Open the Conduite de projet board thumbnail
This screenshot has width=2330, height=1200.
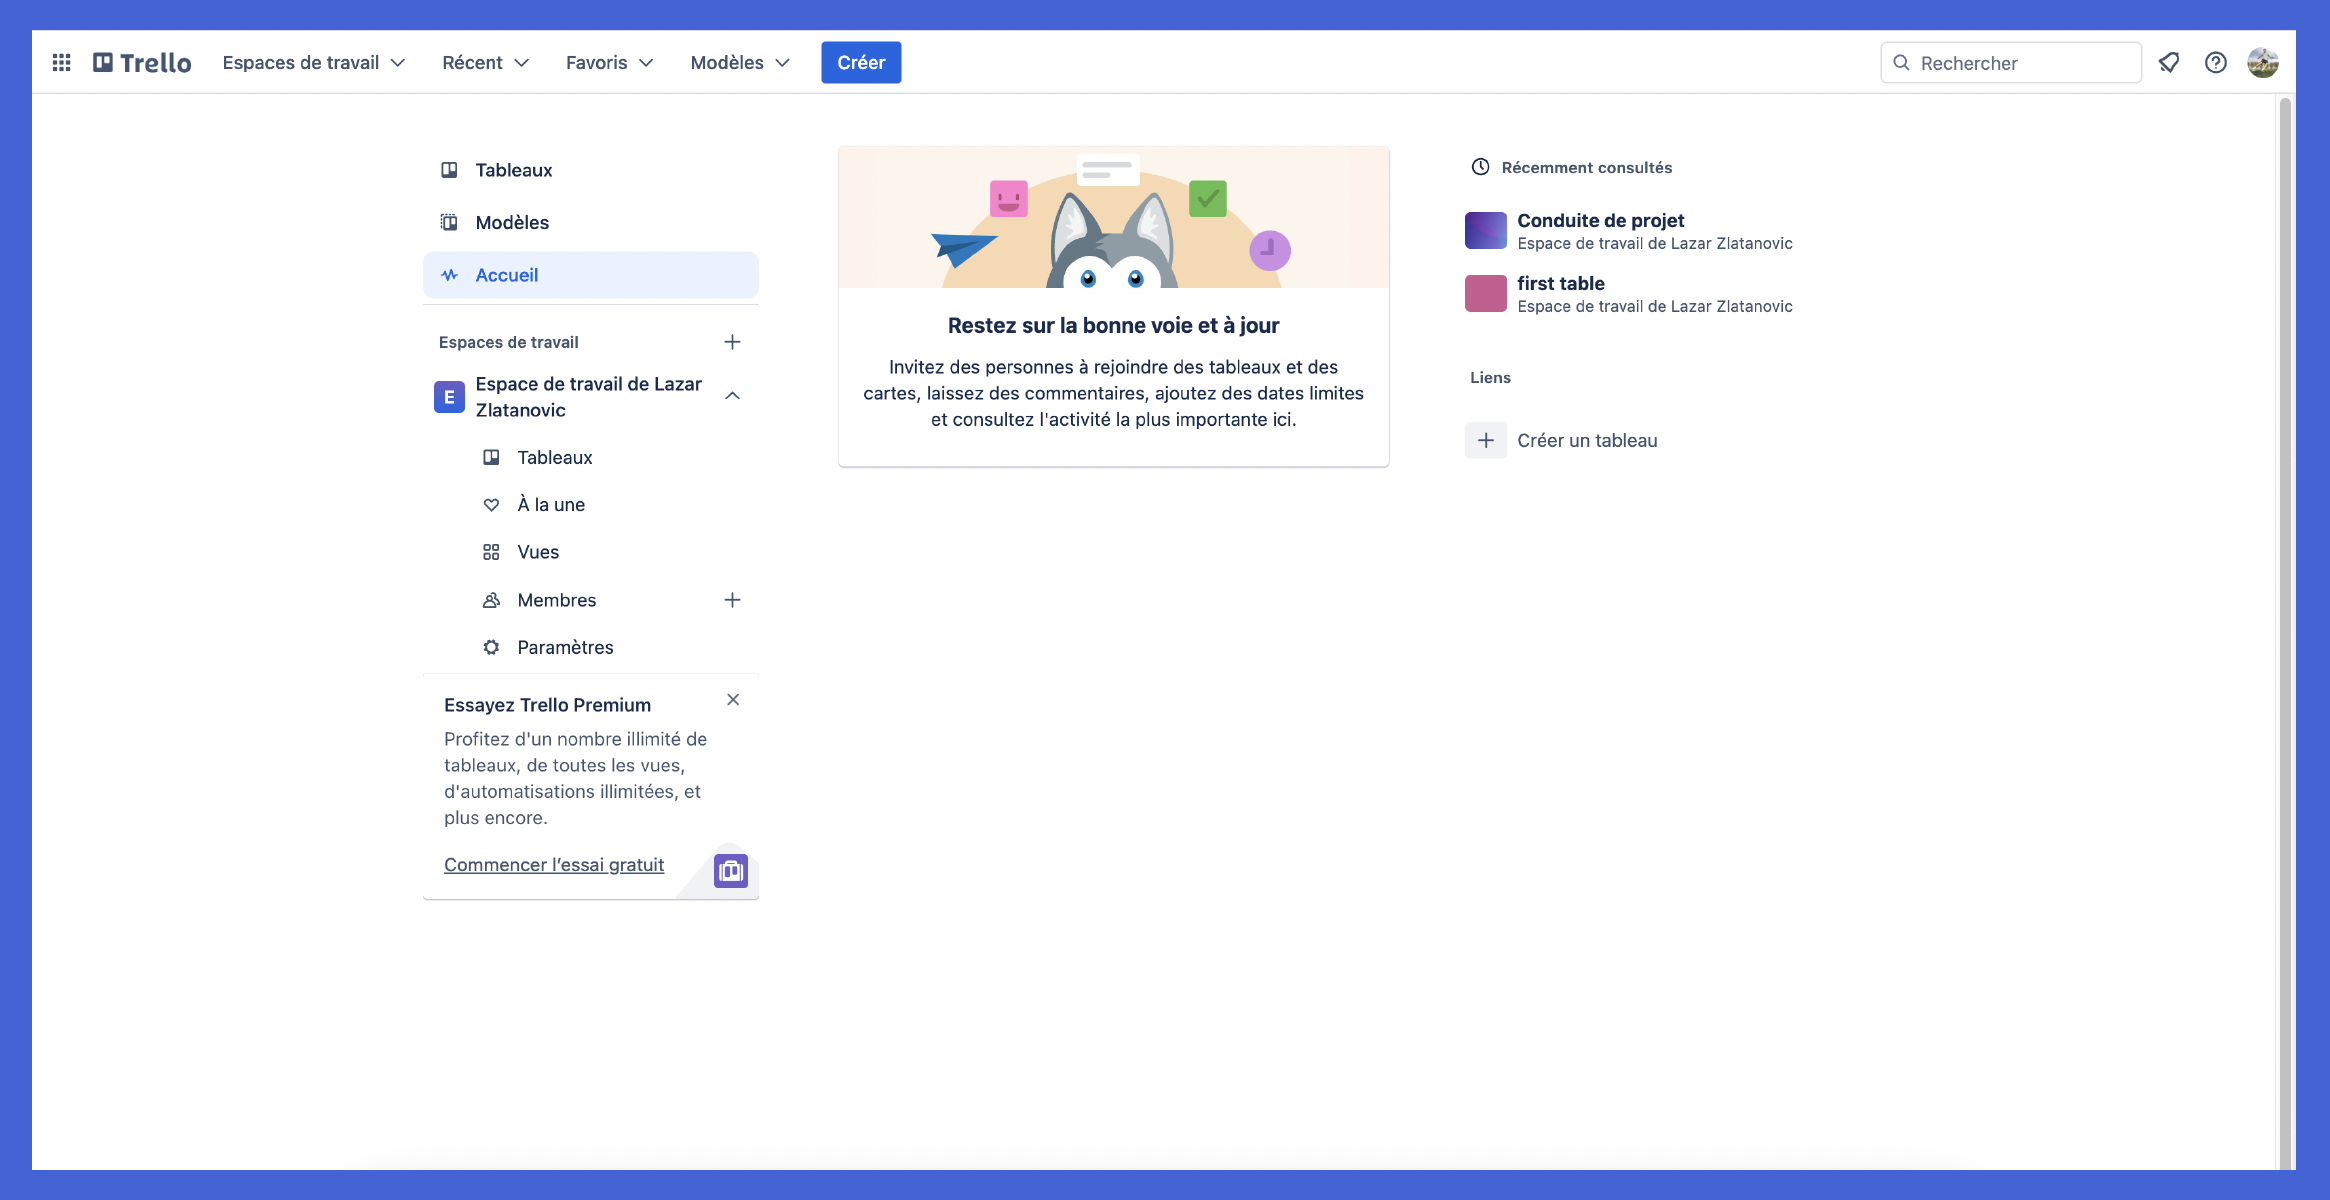(x=1485, y=230)
